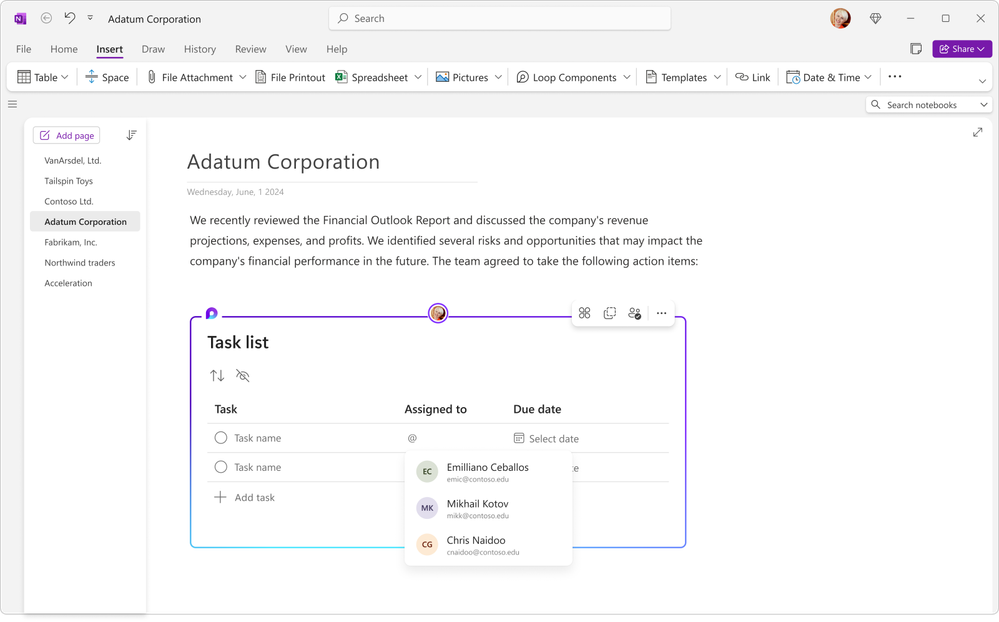Expand the Pictures dropdown arrow
Image resolution: width=999 pixels, height=622 pixels.
tap(498, 77)
